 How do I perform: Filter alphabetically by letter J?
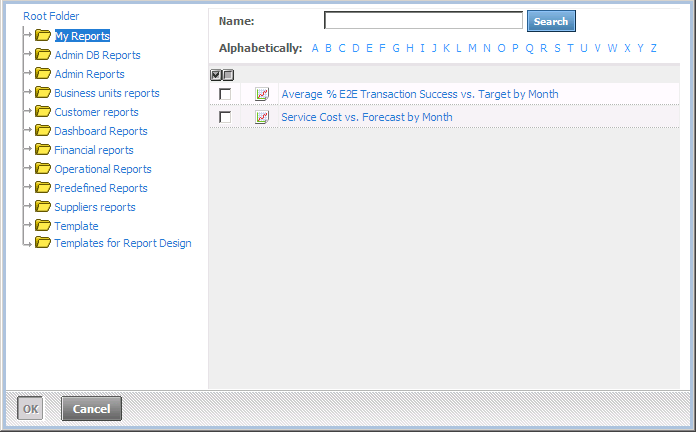click(434, 48)
